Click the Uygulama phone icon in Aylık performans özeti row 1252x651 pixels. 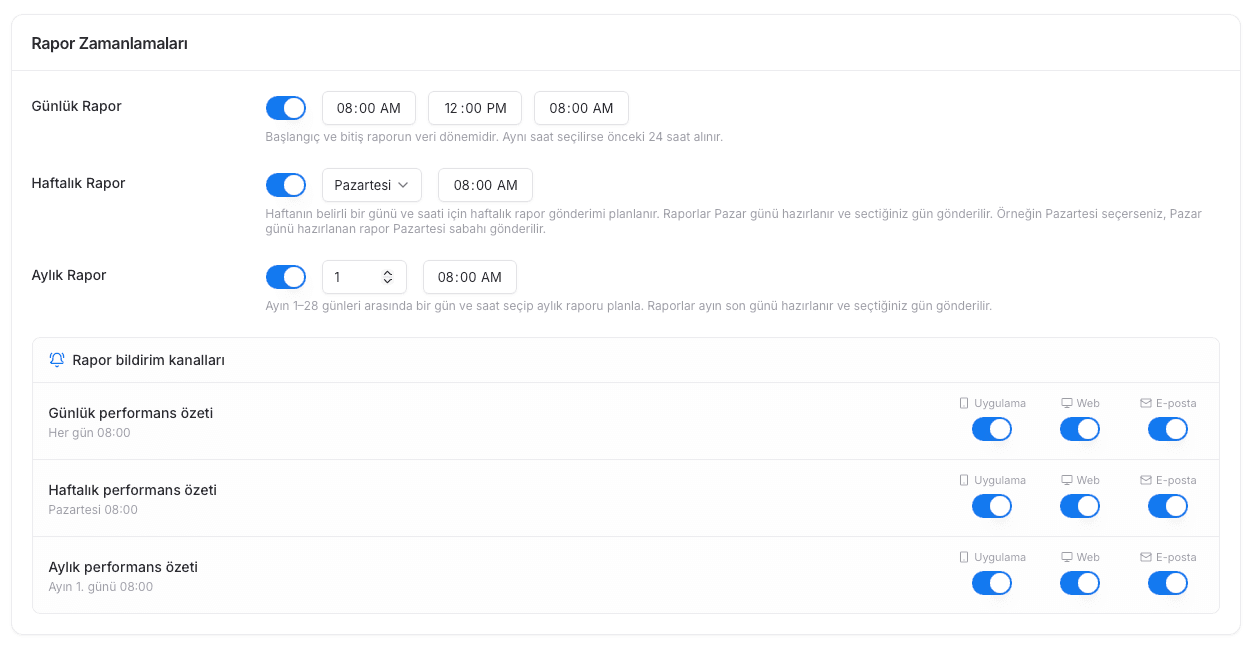point(964,557)
